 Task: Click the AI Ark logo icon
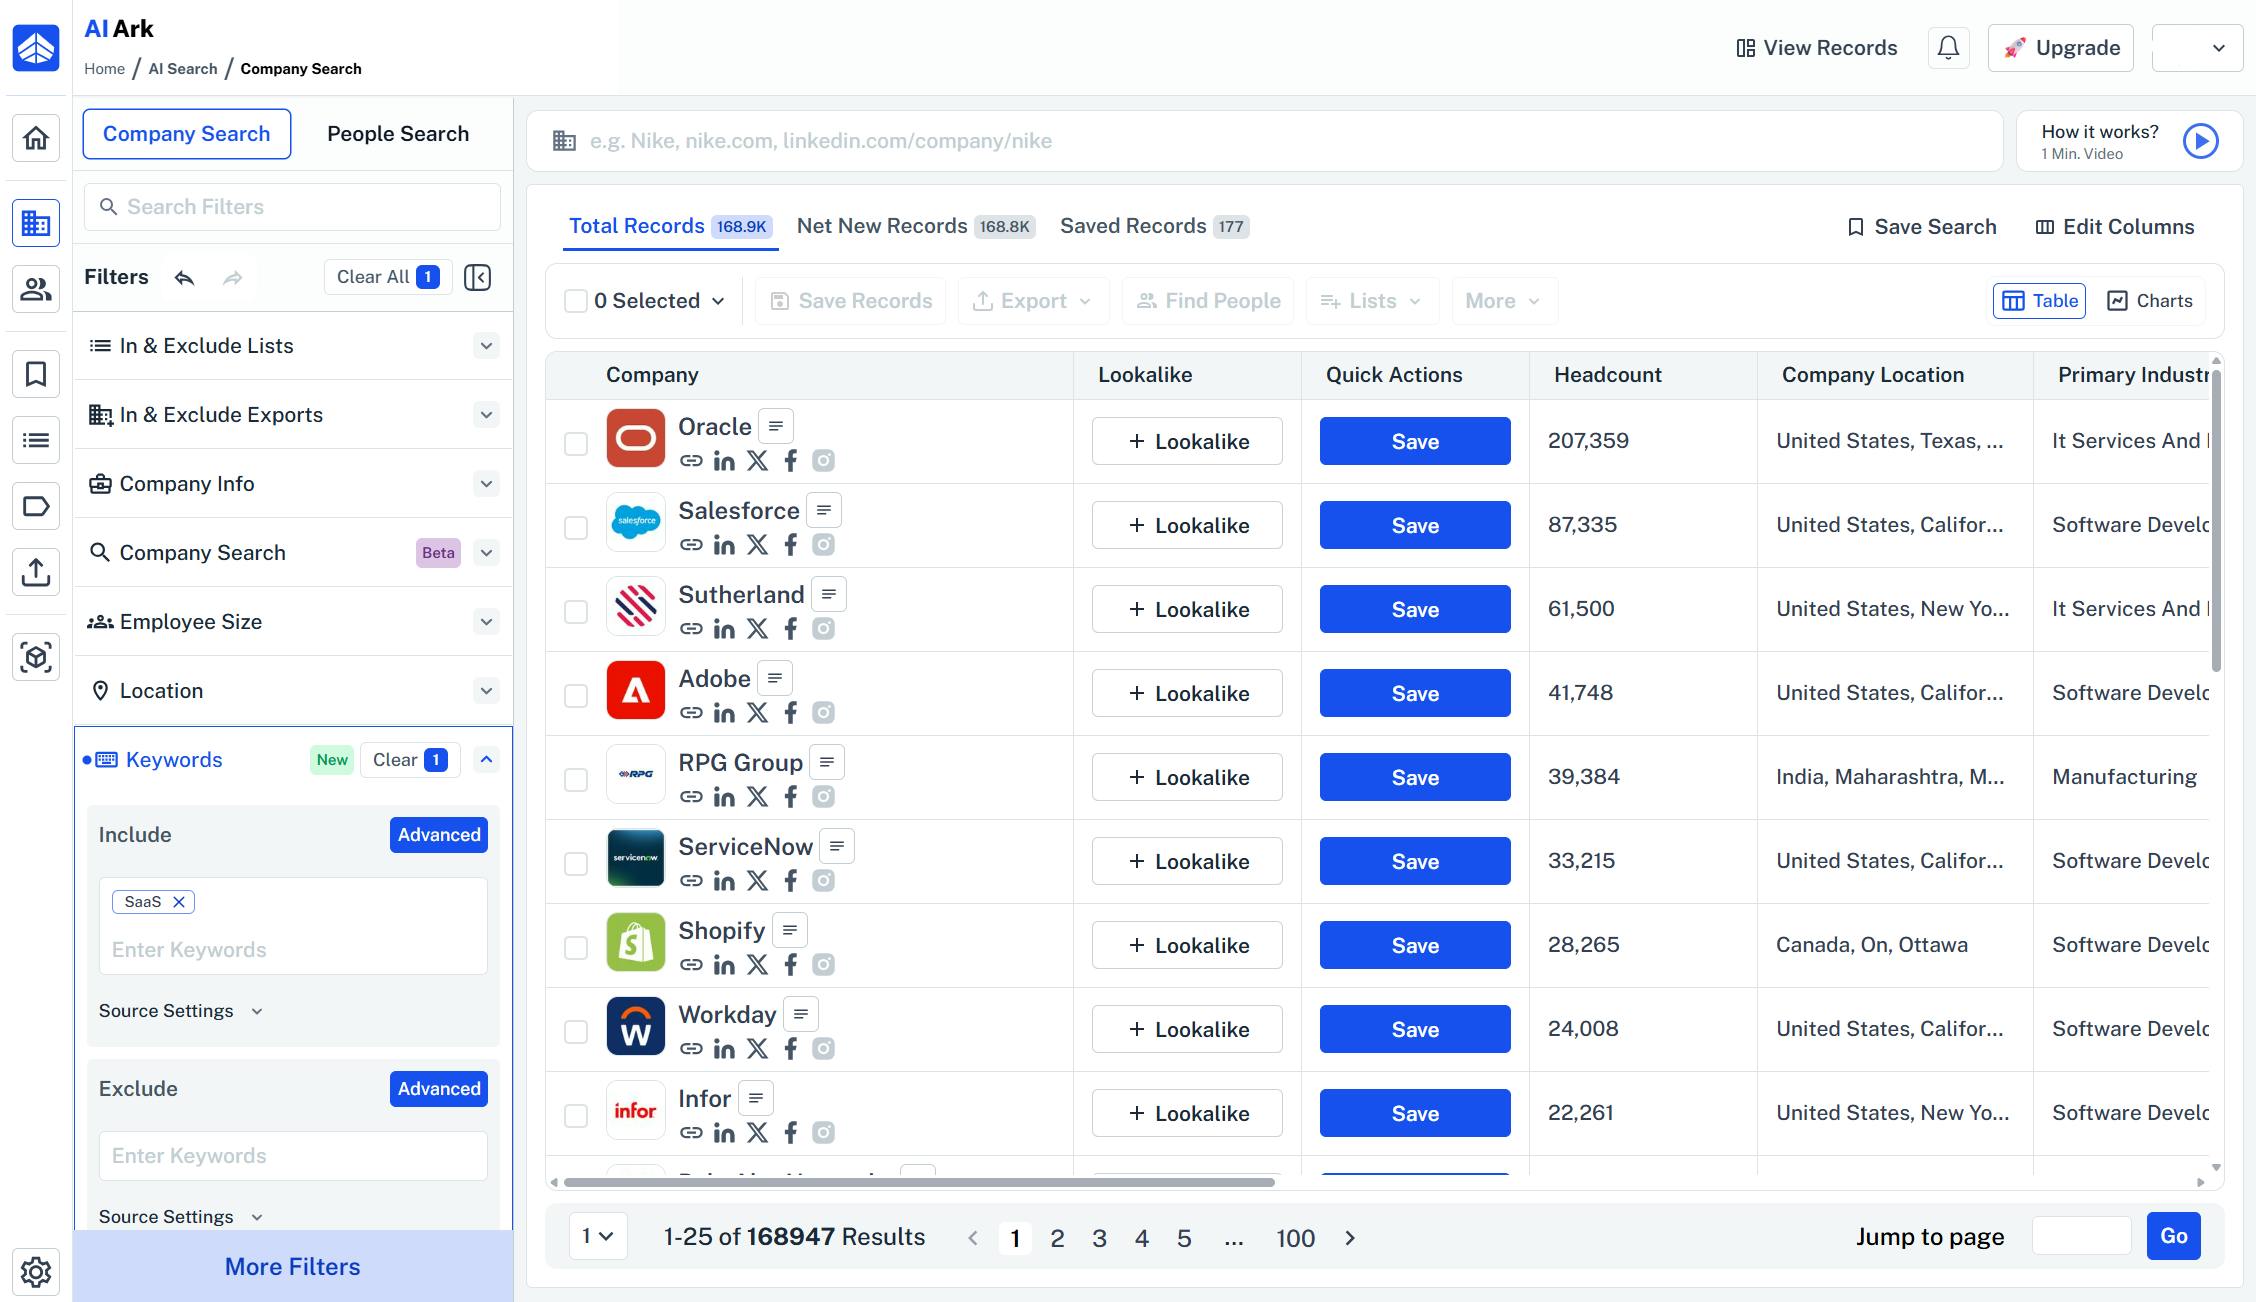(36, 47)
